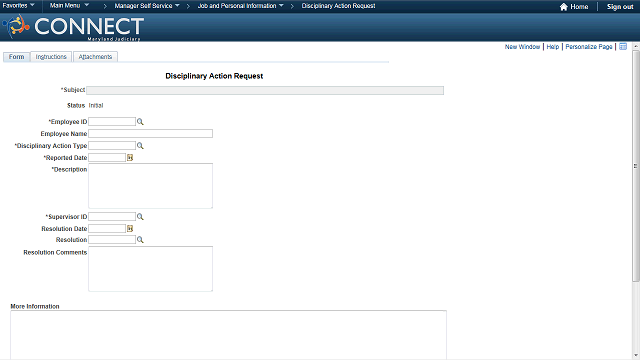The height and width of the screenshot is (360, 640).
Task: Open the Resolution Date calendar picker
Action: point(130,229)
